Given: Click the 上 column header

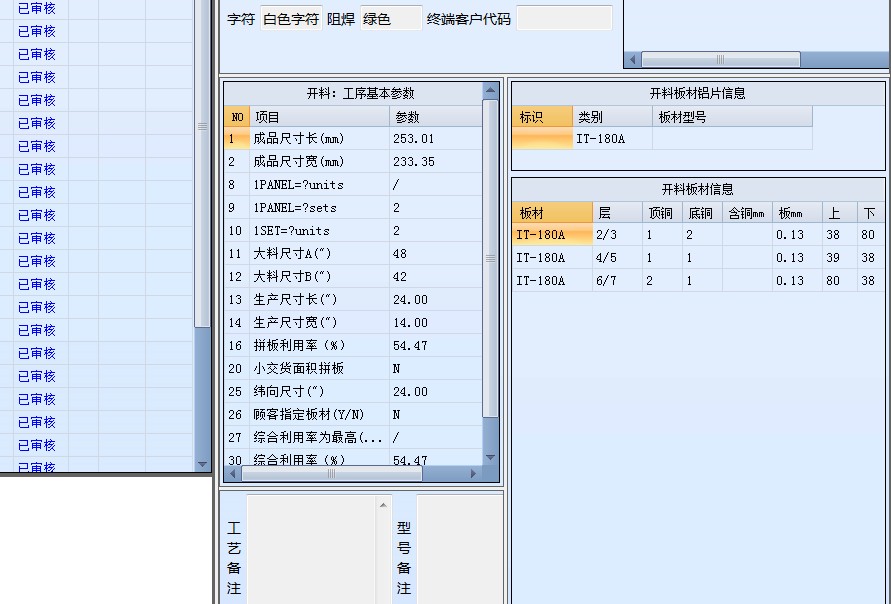Looking at the screenshot, I should coord(840,213).
